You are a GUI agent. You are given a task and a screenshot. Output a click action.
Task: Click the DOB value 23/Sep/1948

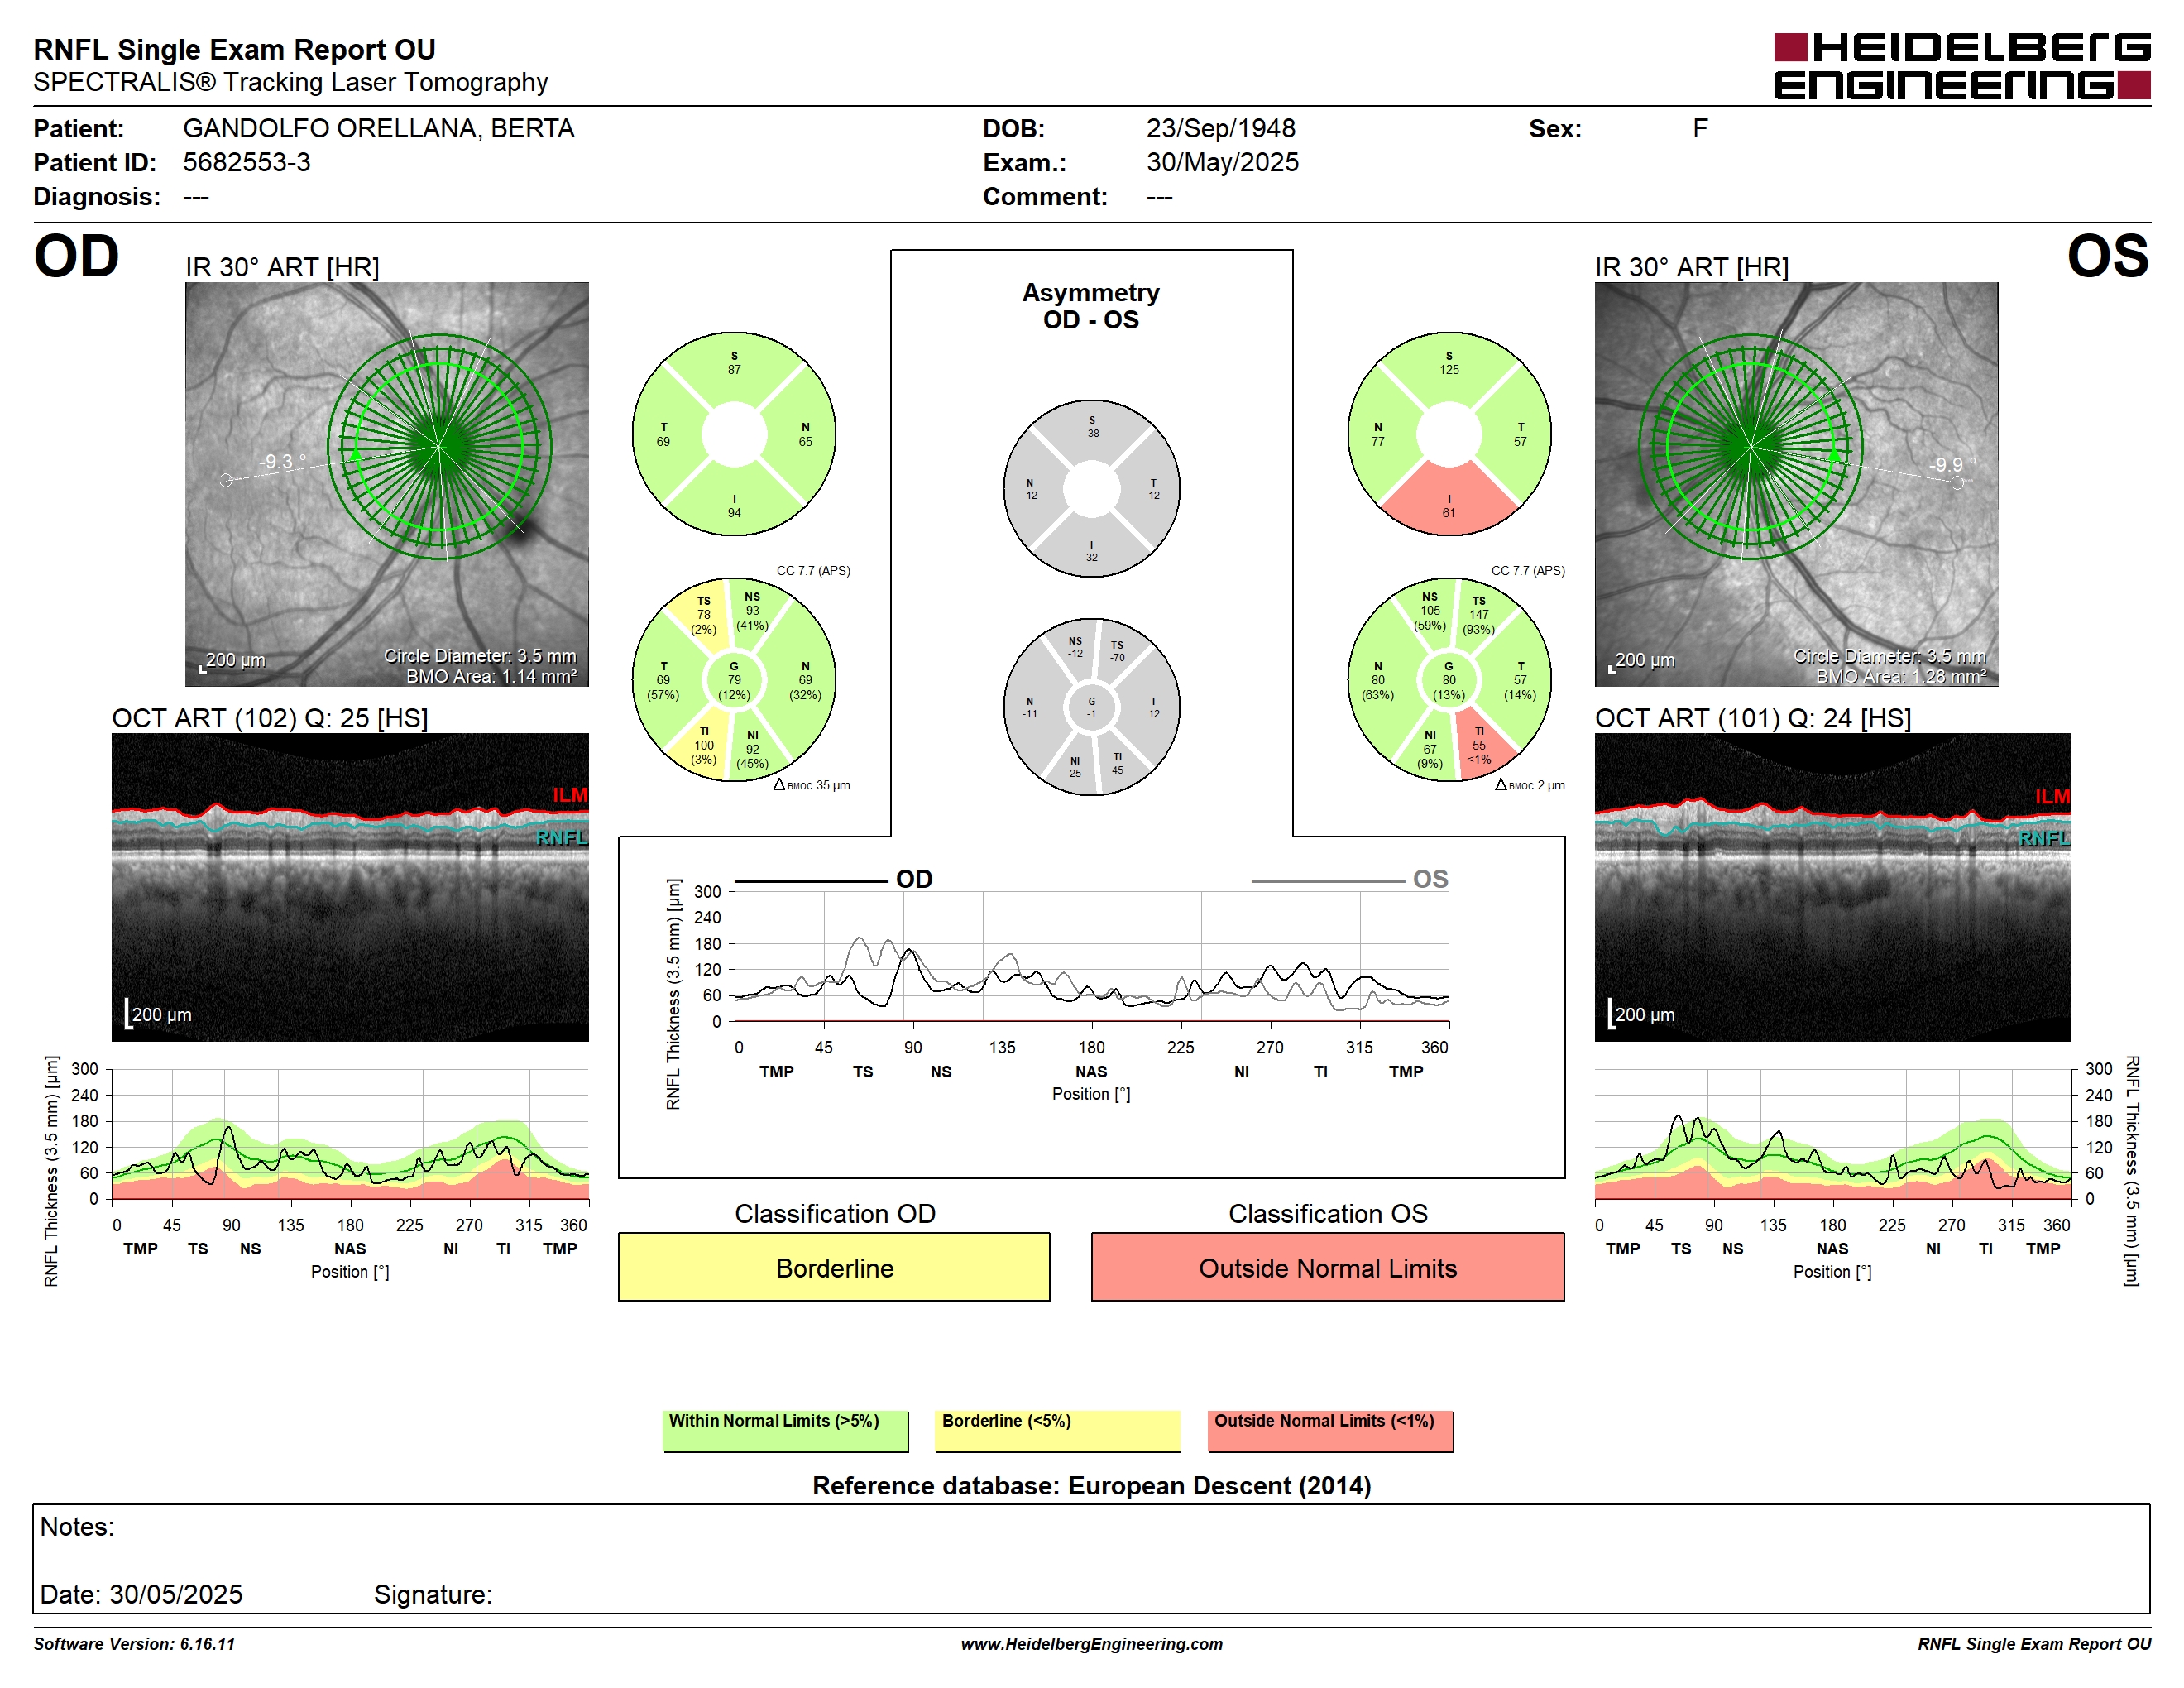pyautogui.click(x=1220, y=128)
